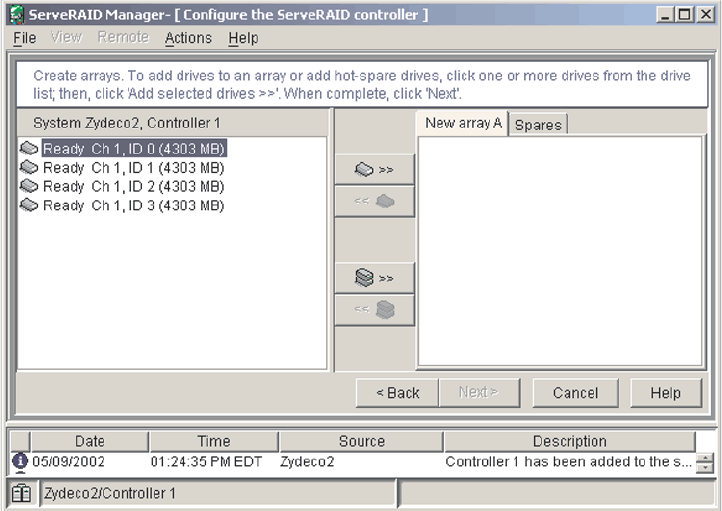The height and width of the screenshot is (511, 722).
Task: Click the Remove all drives << button
Action: [x=374, y=310]
